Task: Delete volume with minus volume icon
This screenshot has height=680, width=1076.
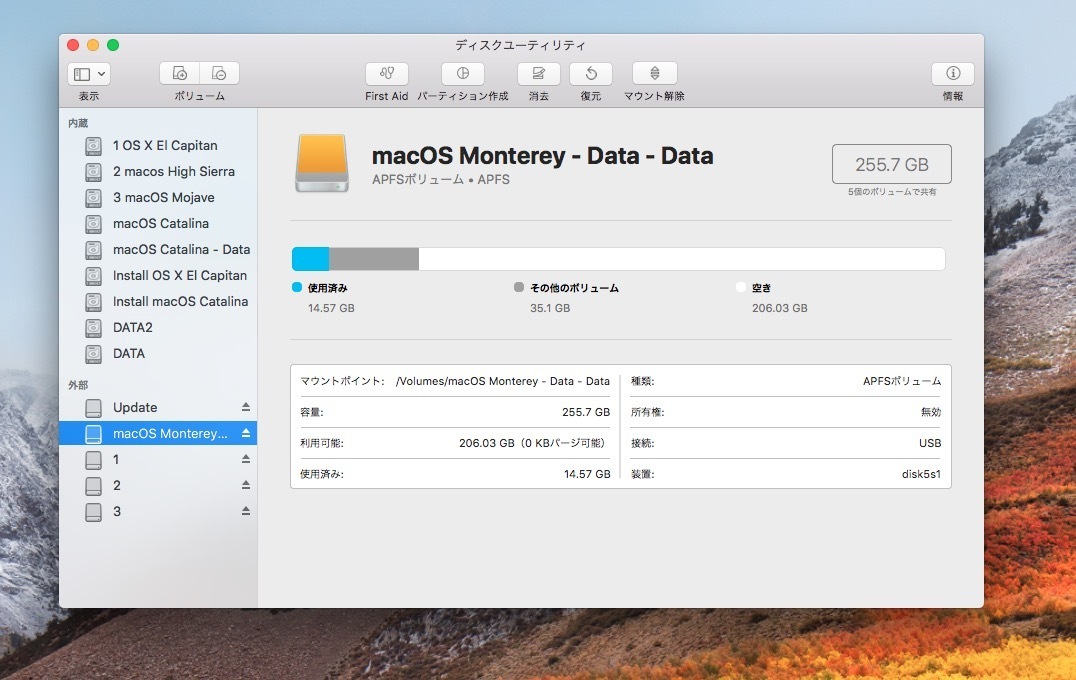Action: pyautogui.click(x=219, y=74)
